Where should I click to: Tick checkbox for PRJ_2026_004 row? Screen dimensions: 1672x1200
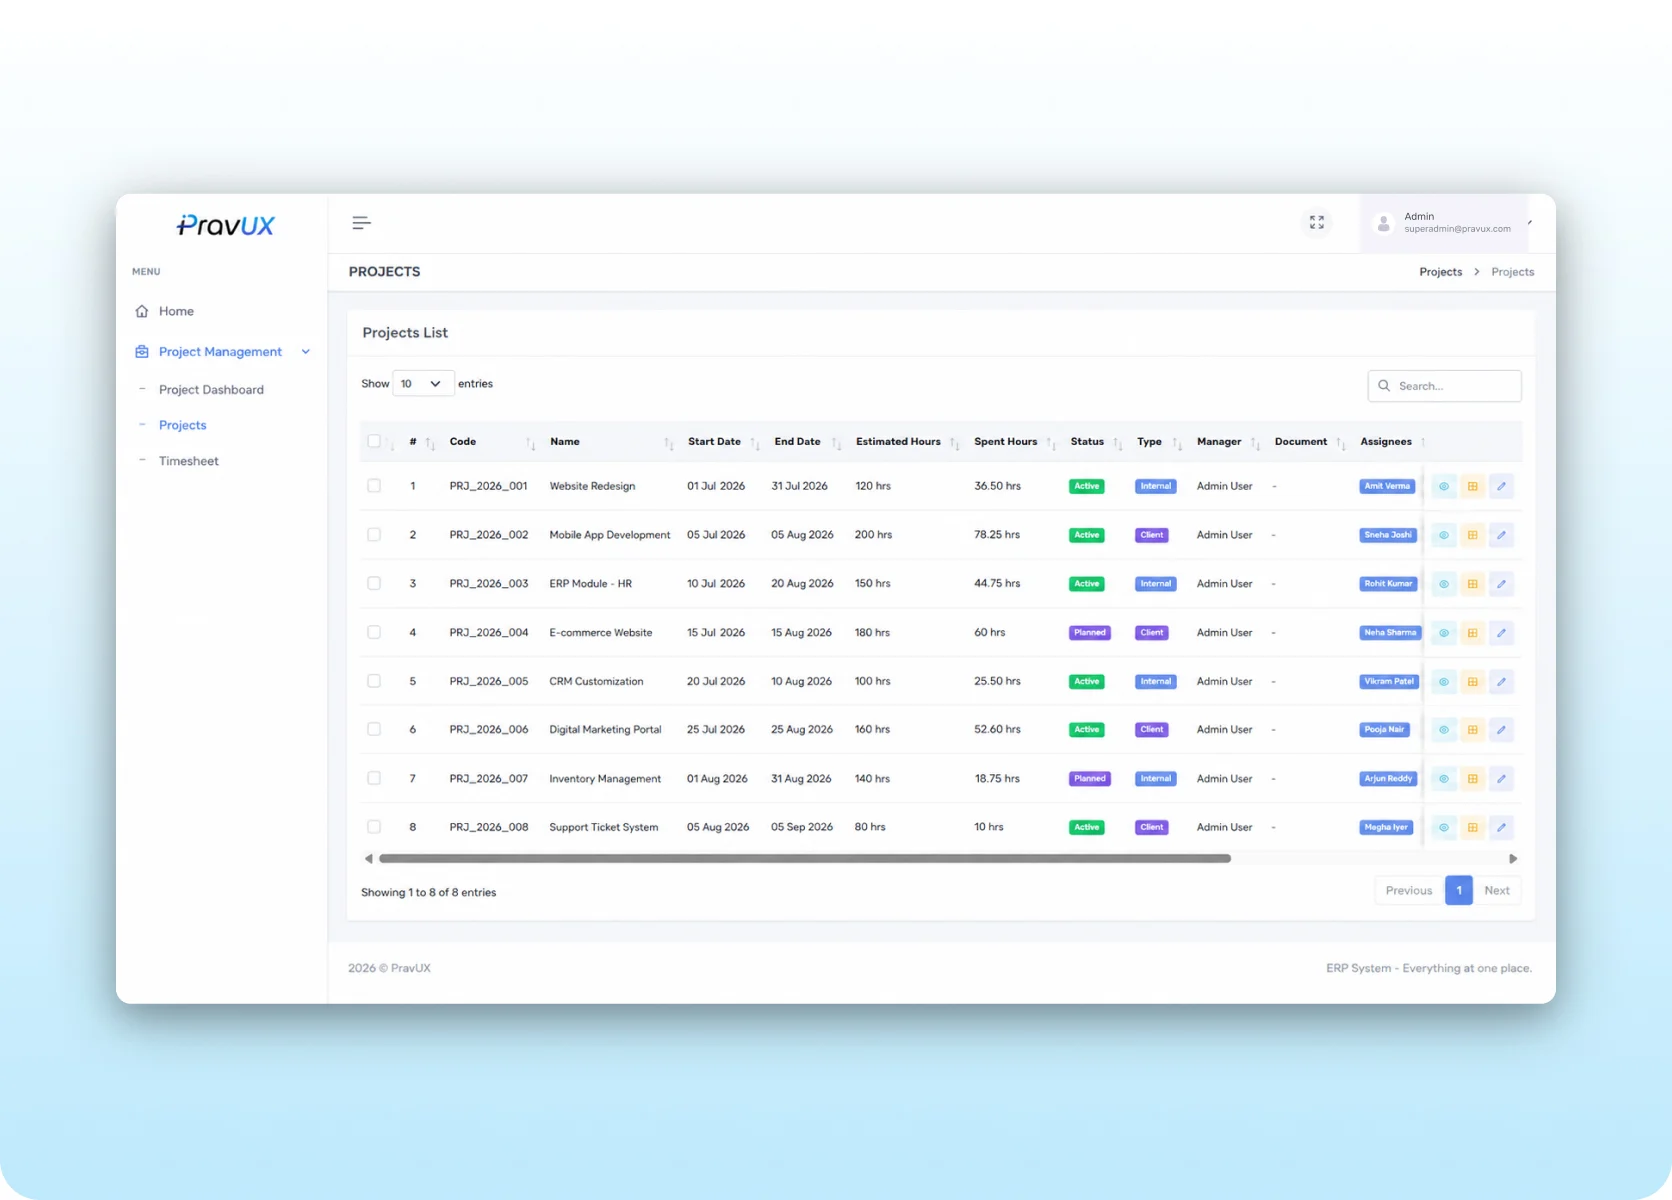point(374,632)
